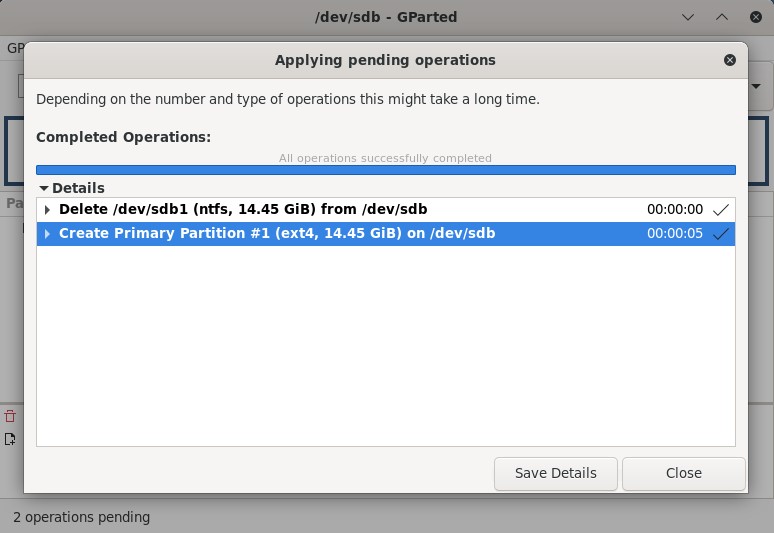Click the red trash icon in pending operations list

pos(10,417)
